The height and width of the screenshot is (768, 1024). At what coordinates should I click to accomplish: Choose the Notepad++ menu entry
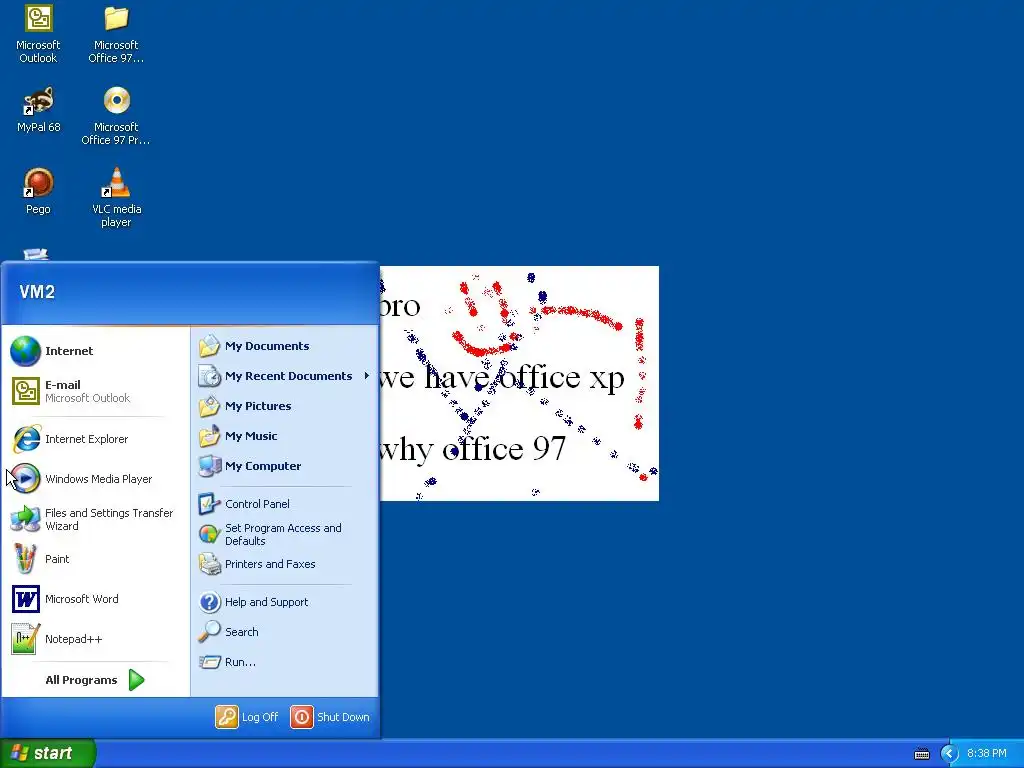[x=96, y=639]
